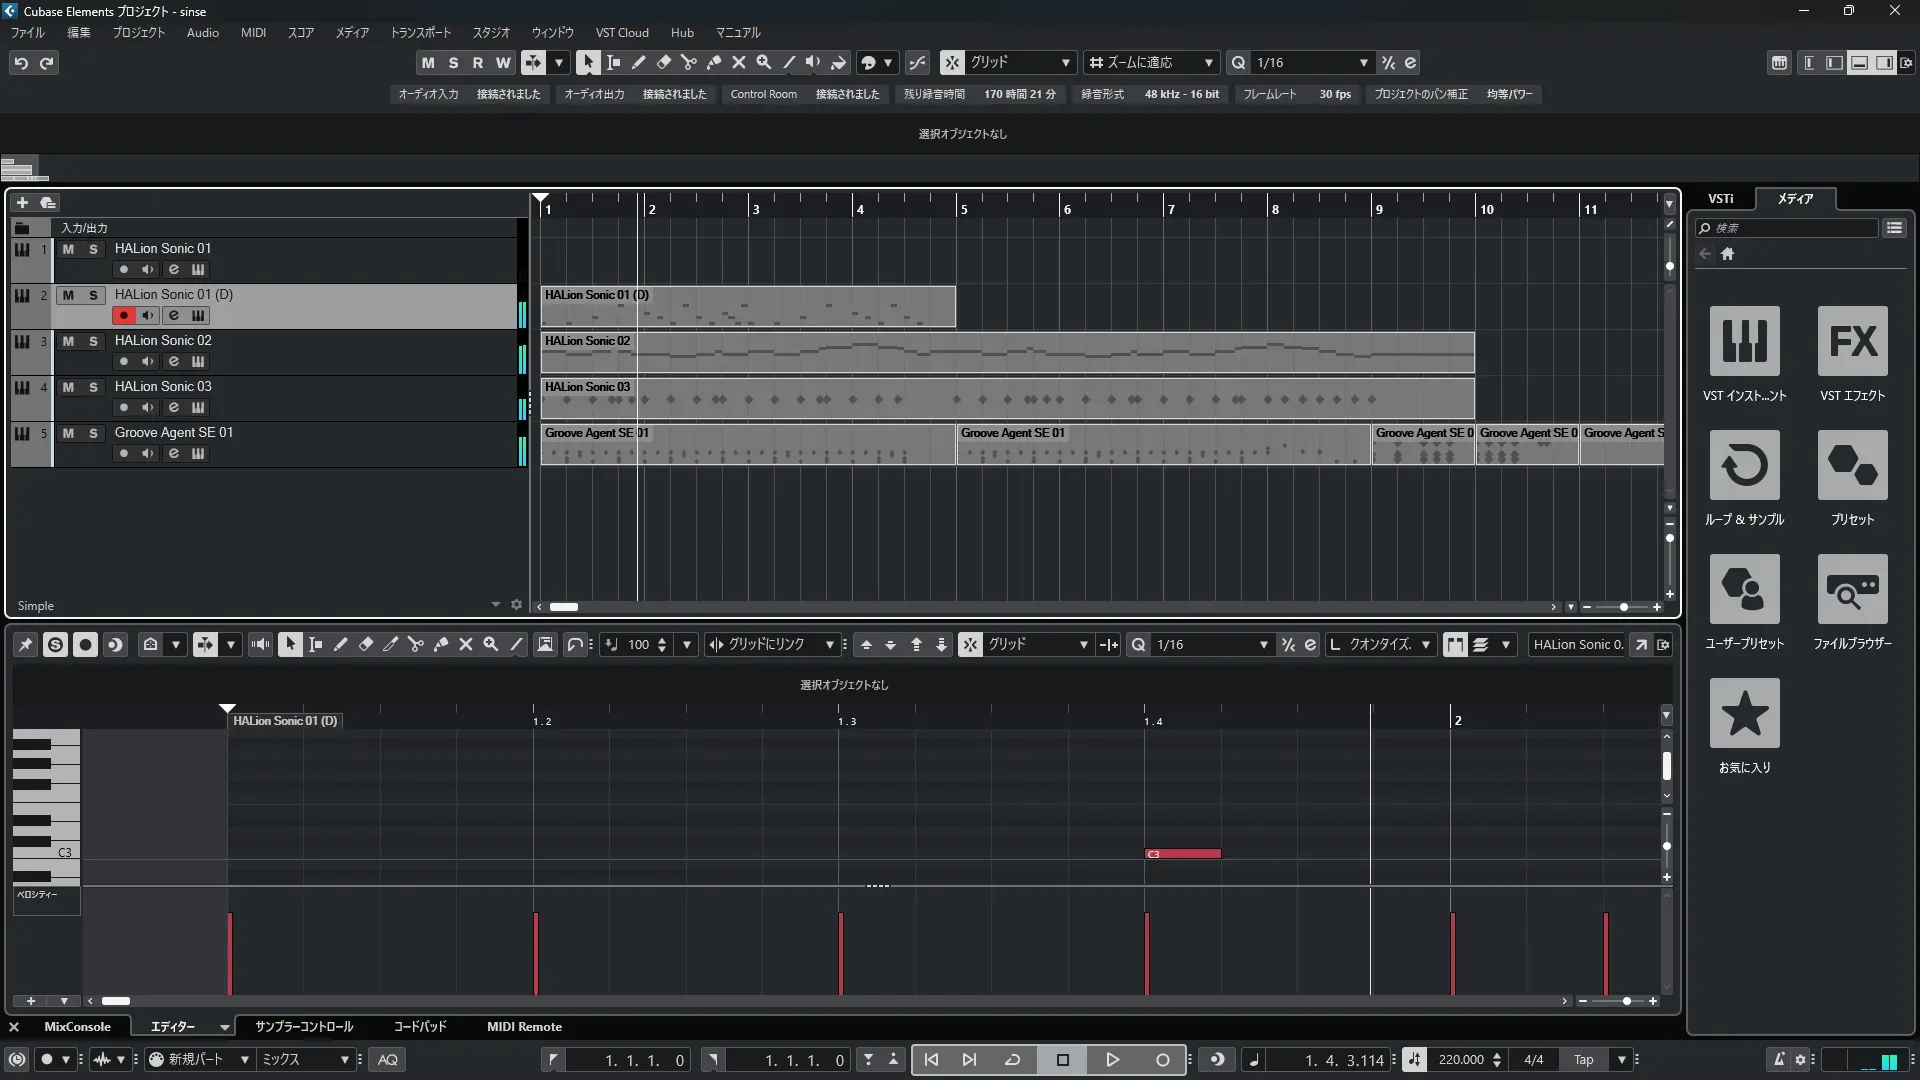The height and width of the screenshot is (1080, 1920).
Task: Select the Mute (X) tool in main toolbar
Action: (x=738, y=62)
